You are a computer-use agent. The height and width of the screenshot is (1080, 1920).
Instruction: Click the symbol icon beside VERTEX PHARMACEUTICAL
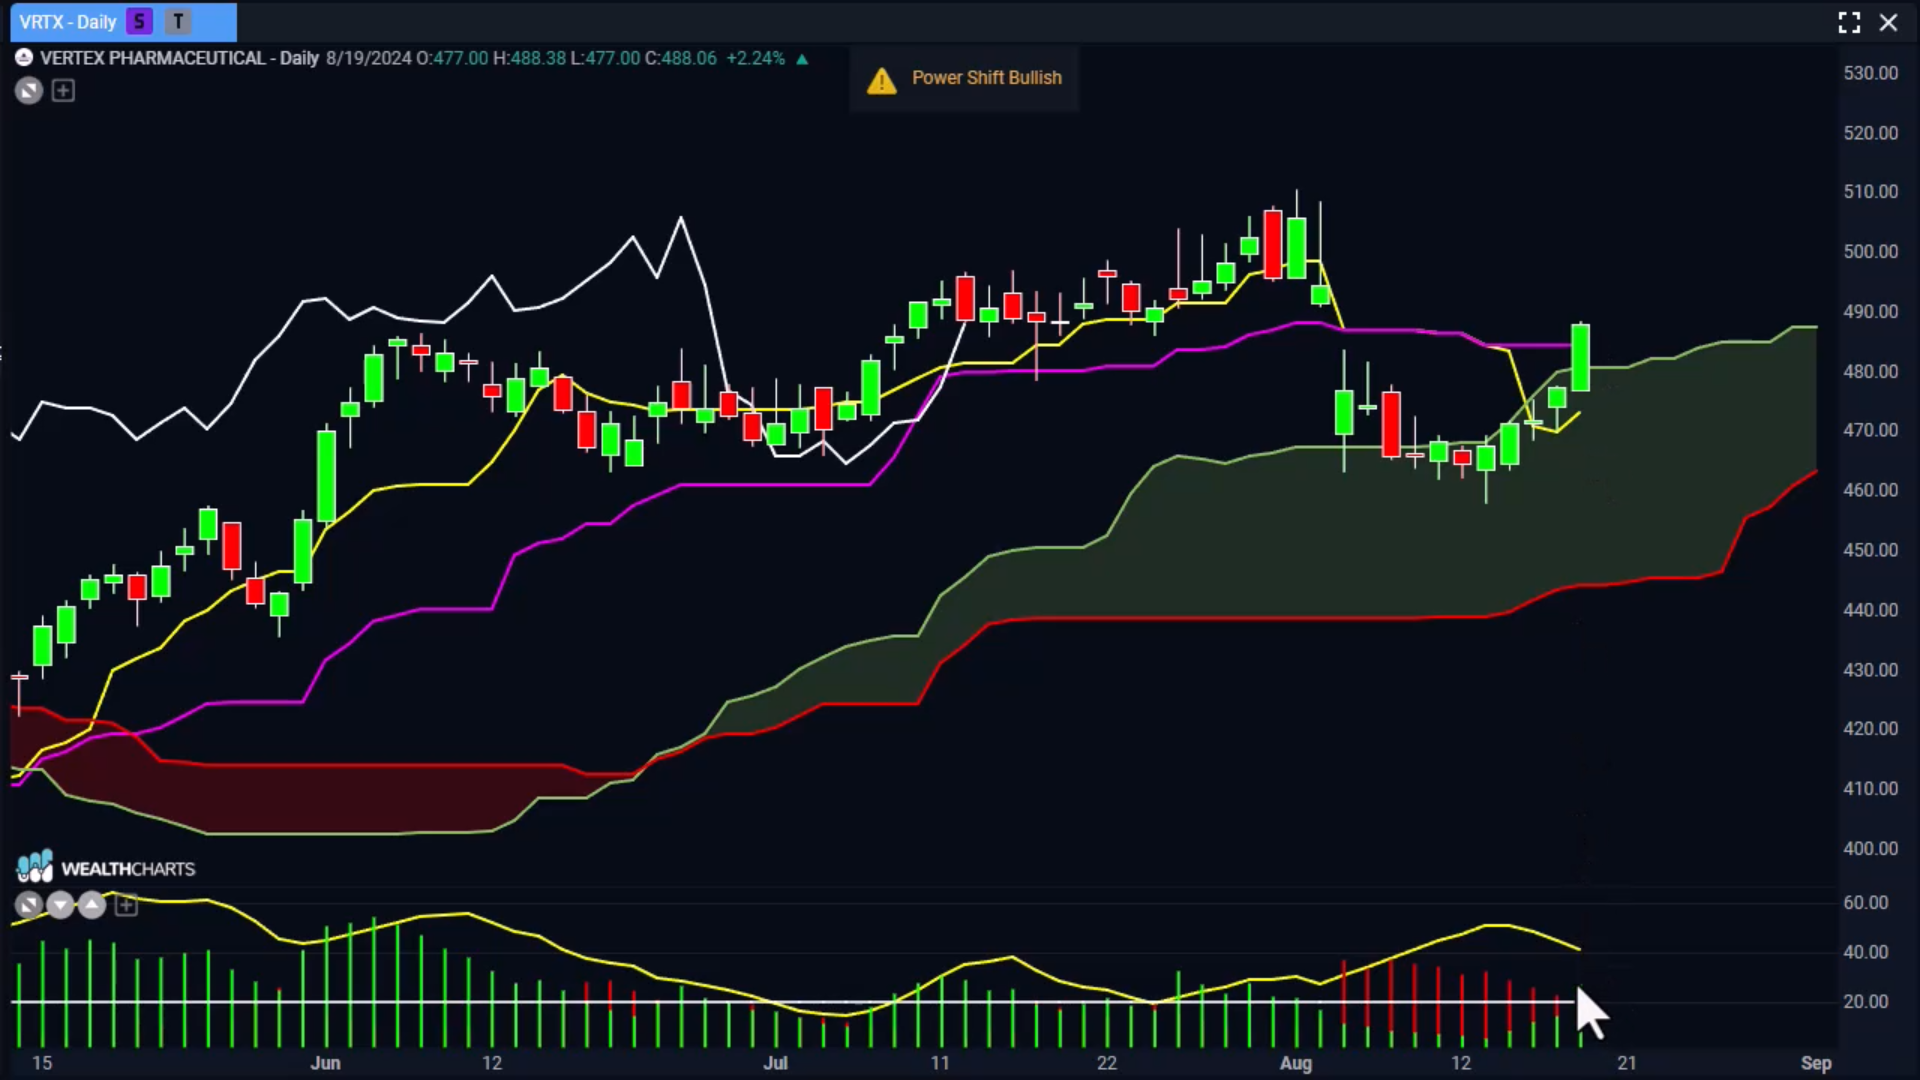click(24, 58)
